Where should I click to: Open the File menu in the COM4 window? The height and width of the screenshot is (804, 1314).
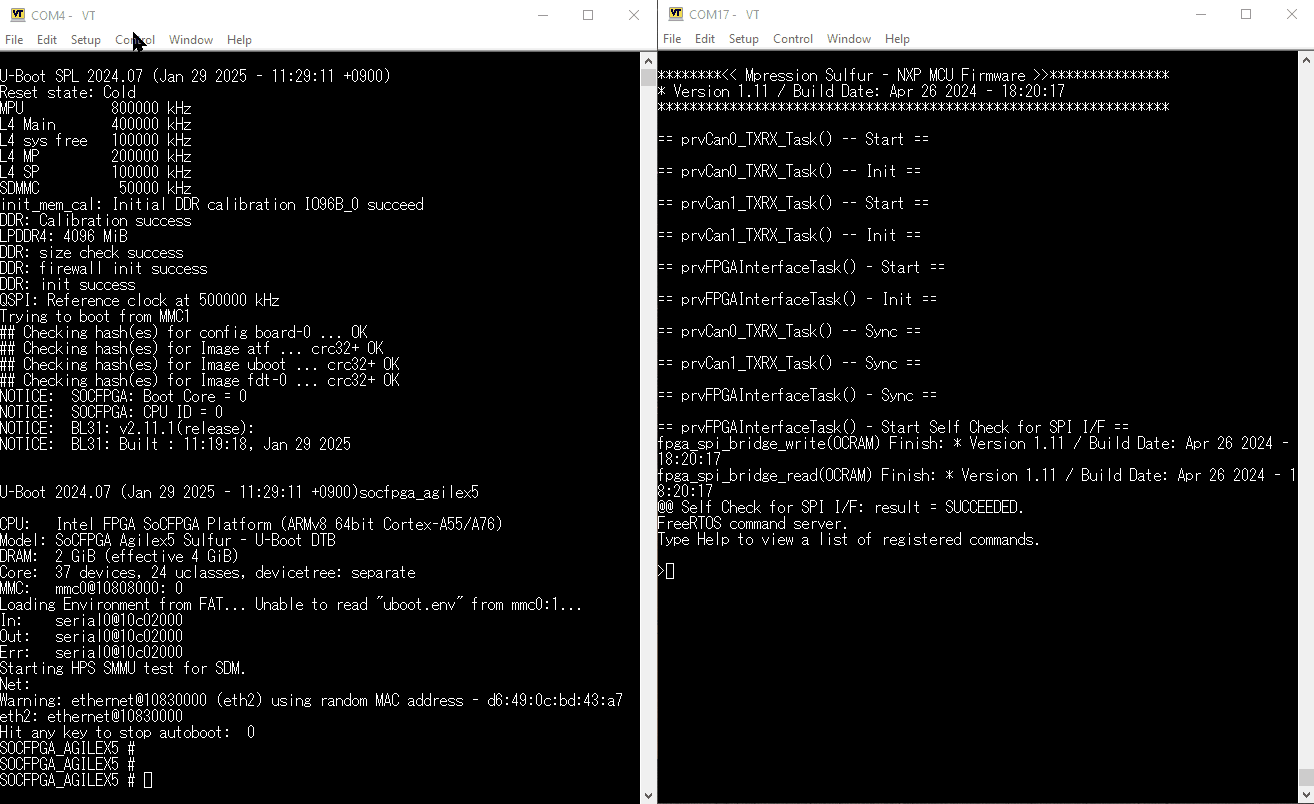(14, 40)
